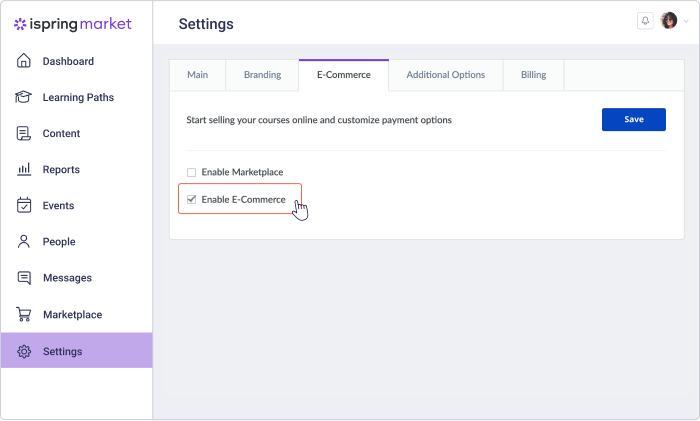The width and height of the screenshot is (700, 421).
Task: Open the Marketplace shopping cart icon
Action: pos(24,314)
